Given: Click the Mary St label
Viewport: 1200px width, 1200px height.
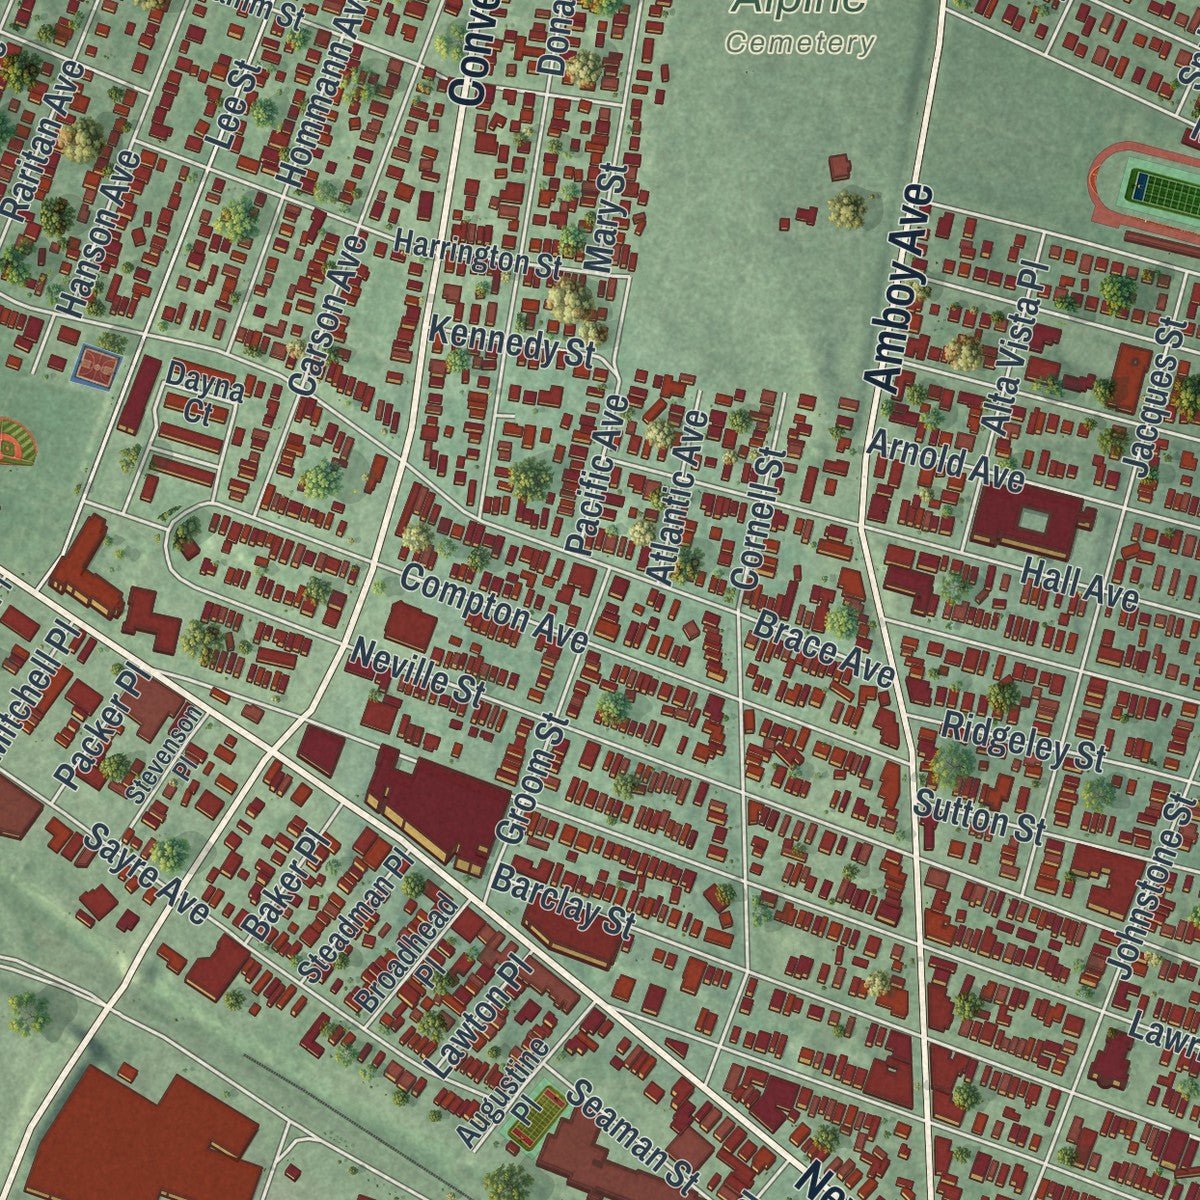Looking at the screenshot, I should 605,219.
